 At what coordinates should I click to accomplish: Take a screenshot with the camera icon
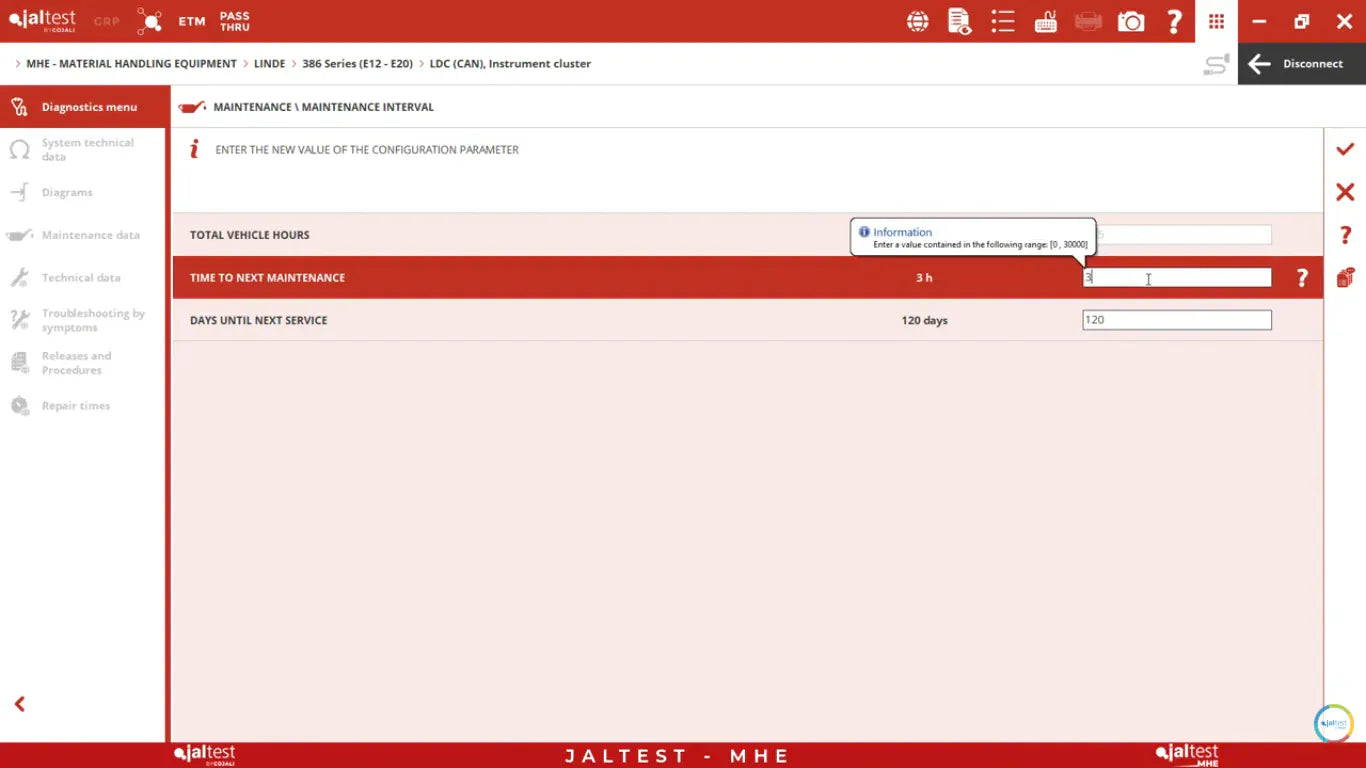tap(1131, 21)
